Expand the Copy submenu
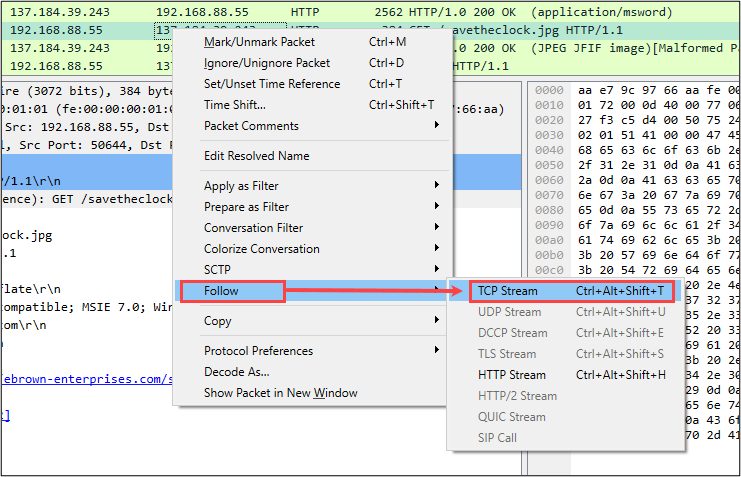This screenshot has width=741, height=477. (218, 321)
